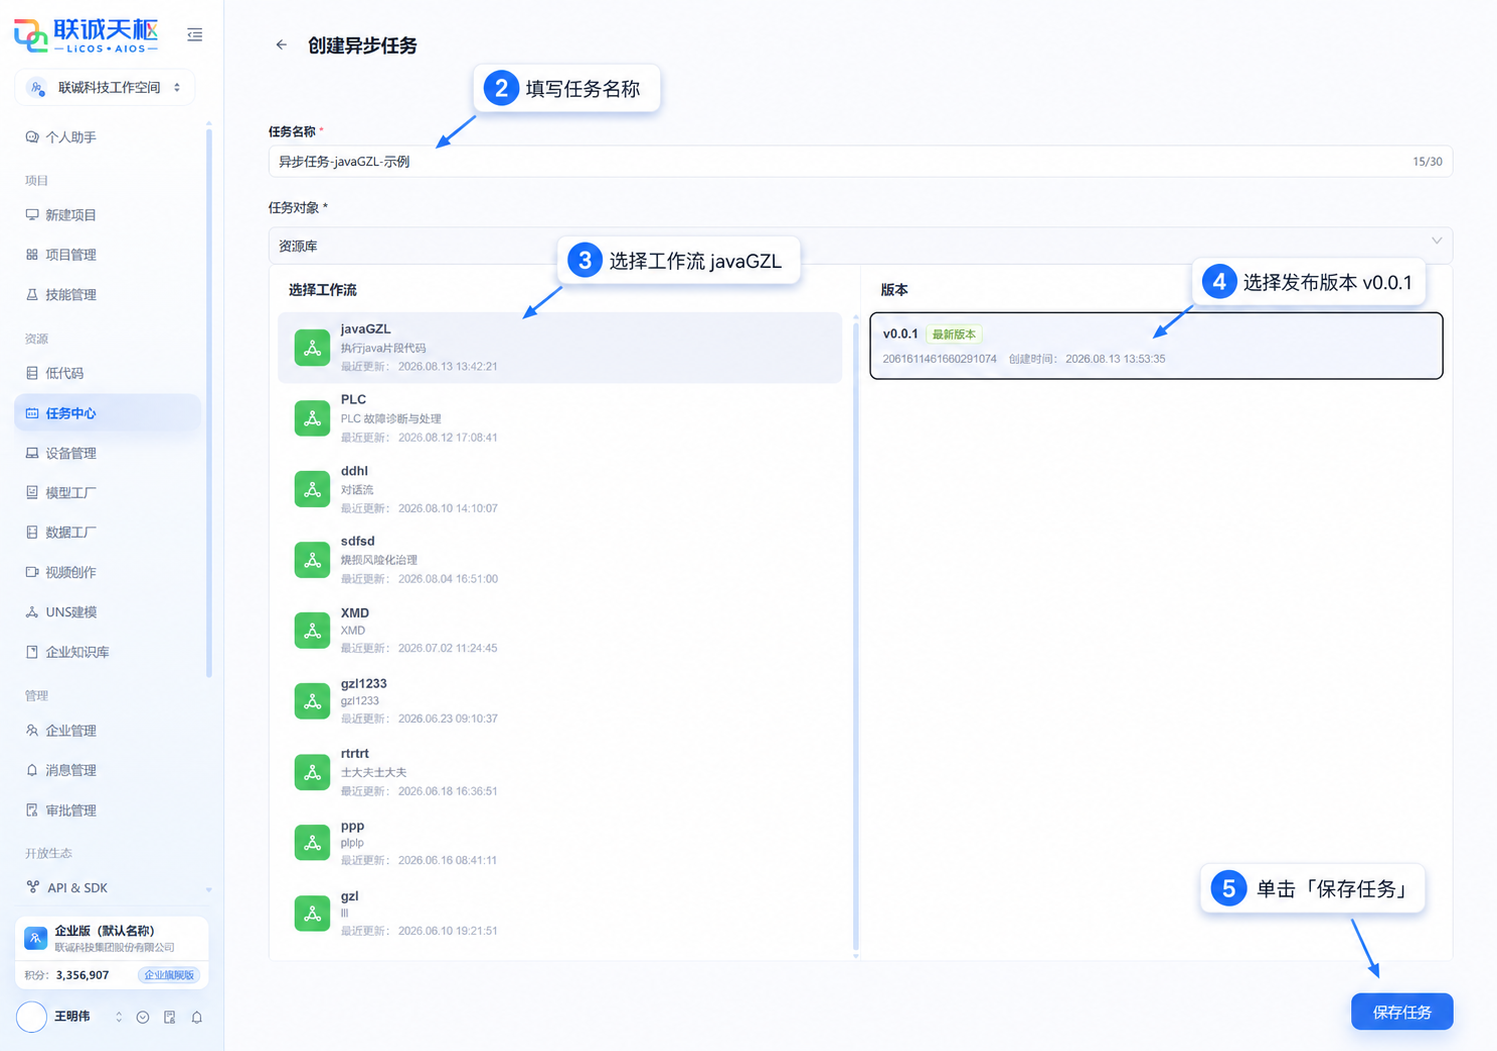1497x1051 pixels.
Task: Click the circular chevron icon in the user bar
Action: click(143, 1017)
